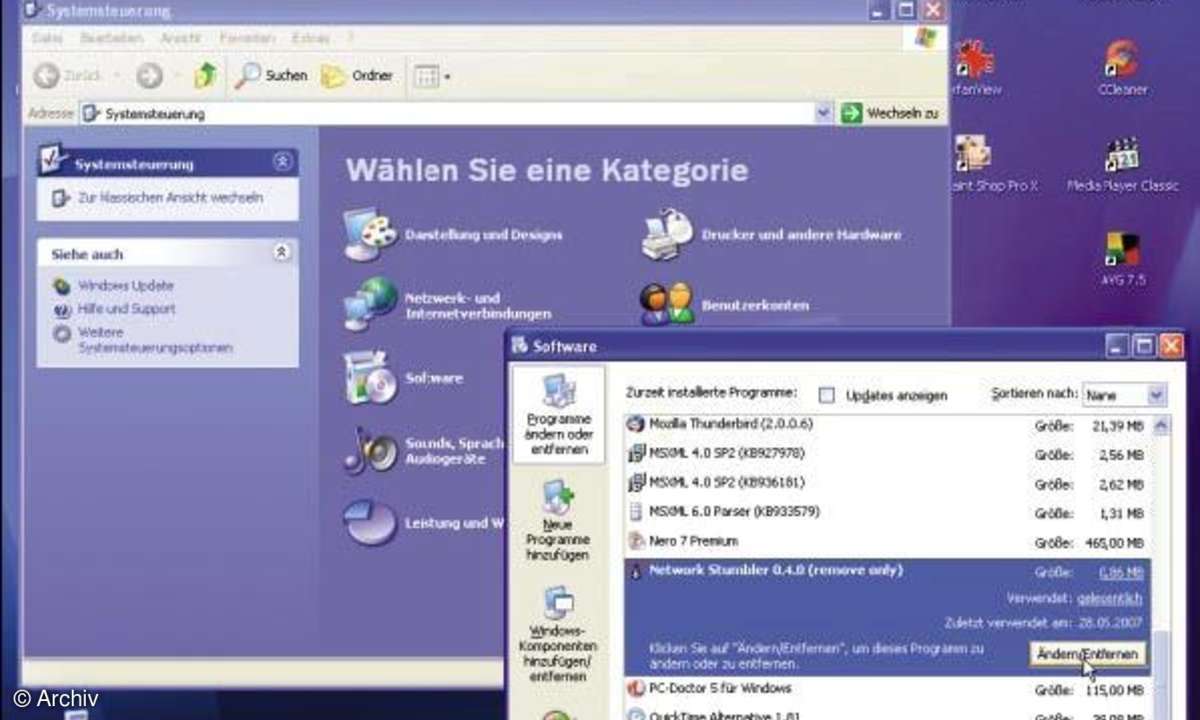Open the Windows Update link
The height and width of the screenshot is (720, 1200).
click(126, 286)
